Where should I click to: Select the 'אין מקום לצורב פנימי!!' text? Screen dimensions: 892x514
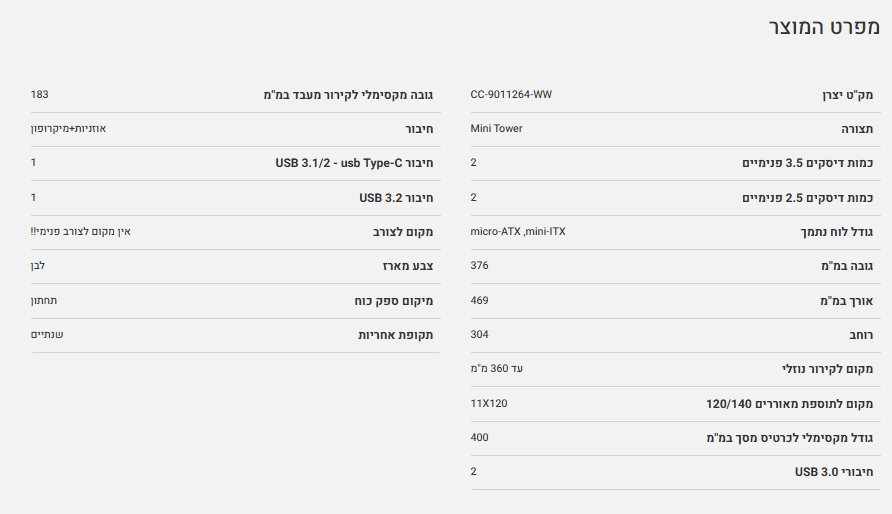81,231
